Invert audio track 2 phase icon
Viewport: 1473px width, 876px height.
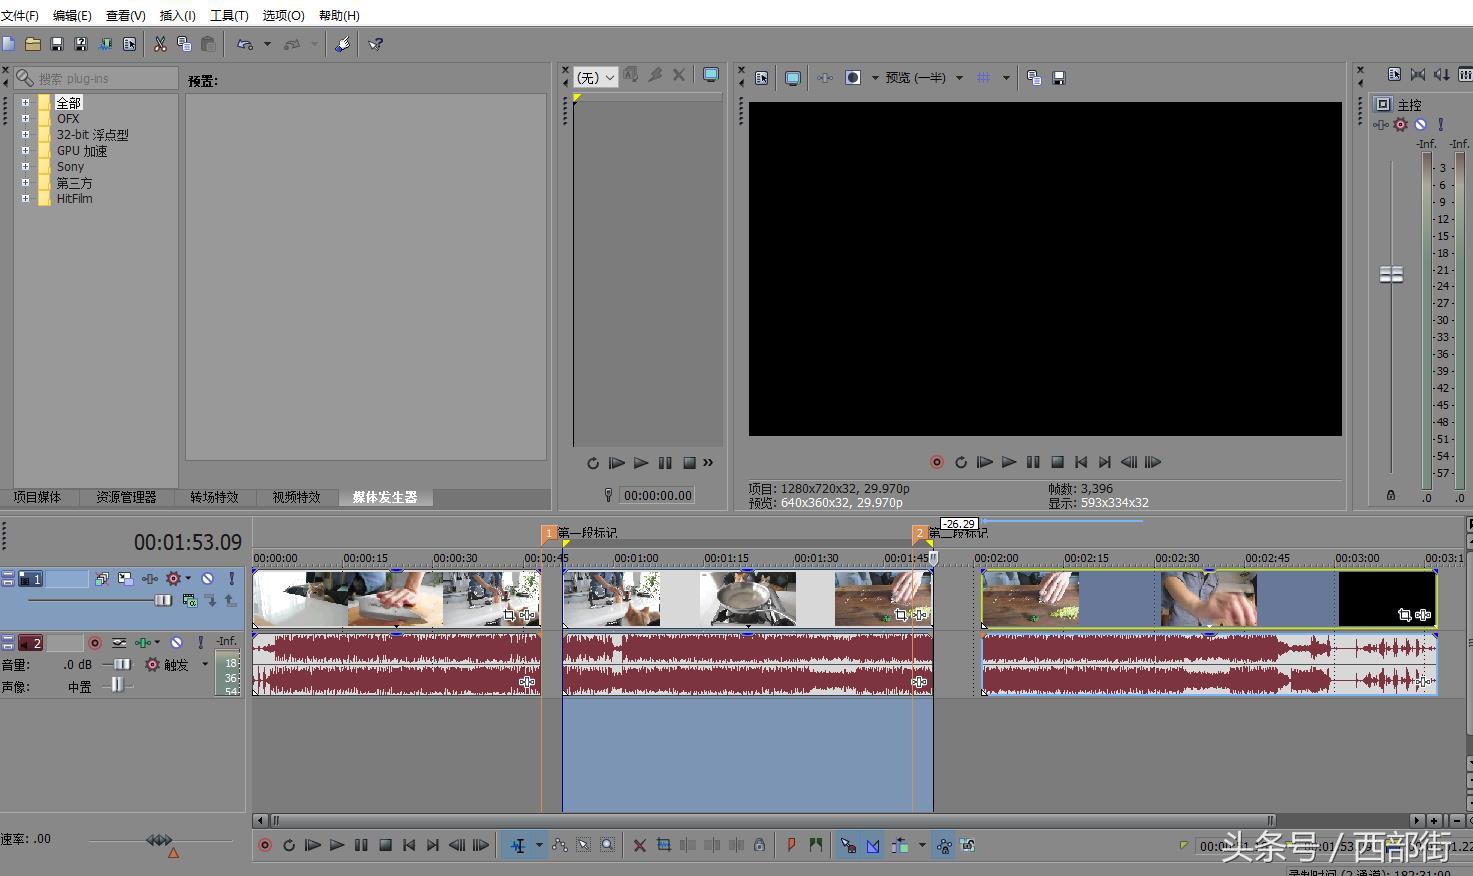coord(119,643)
